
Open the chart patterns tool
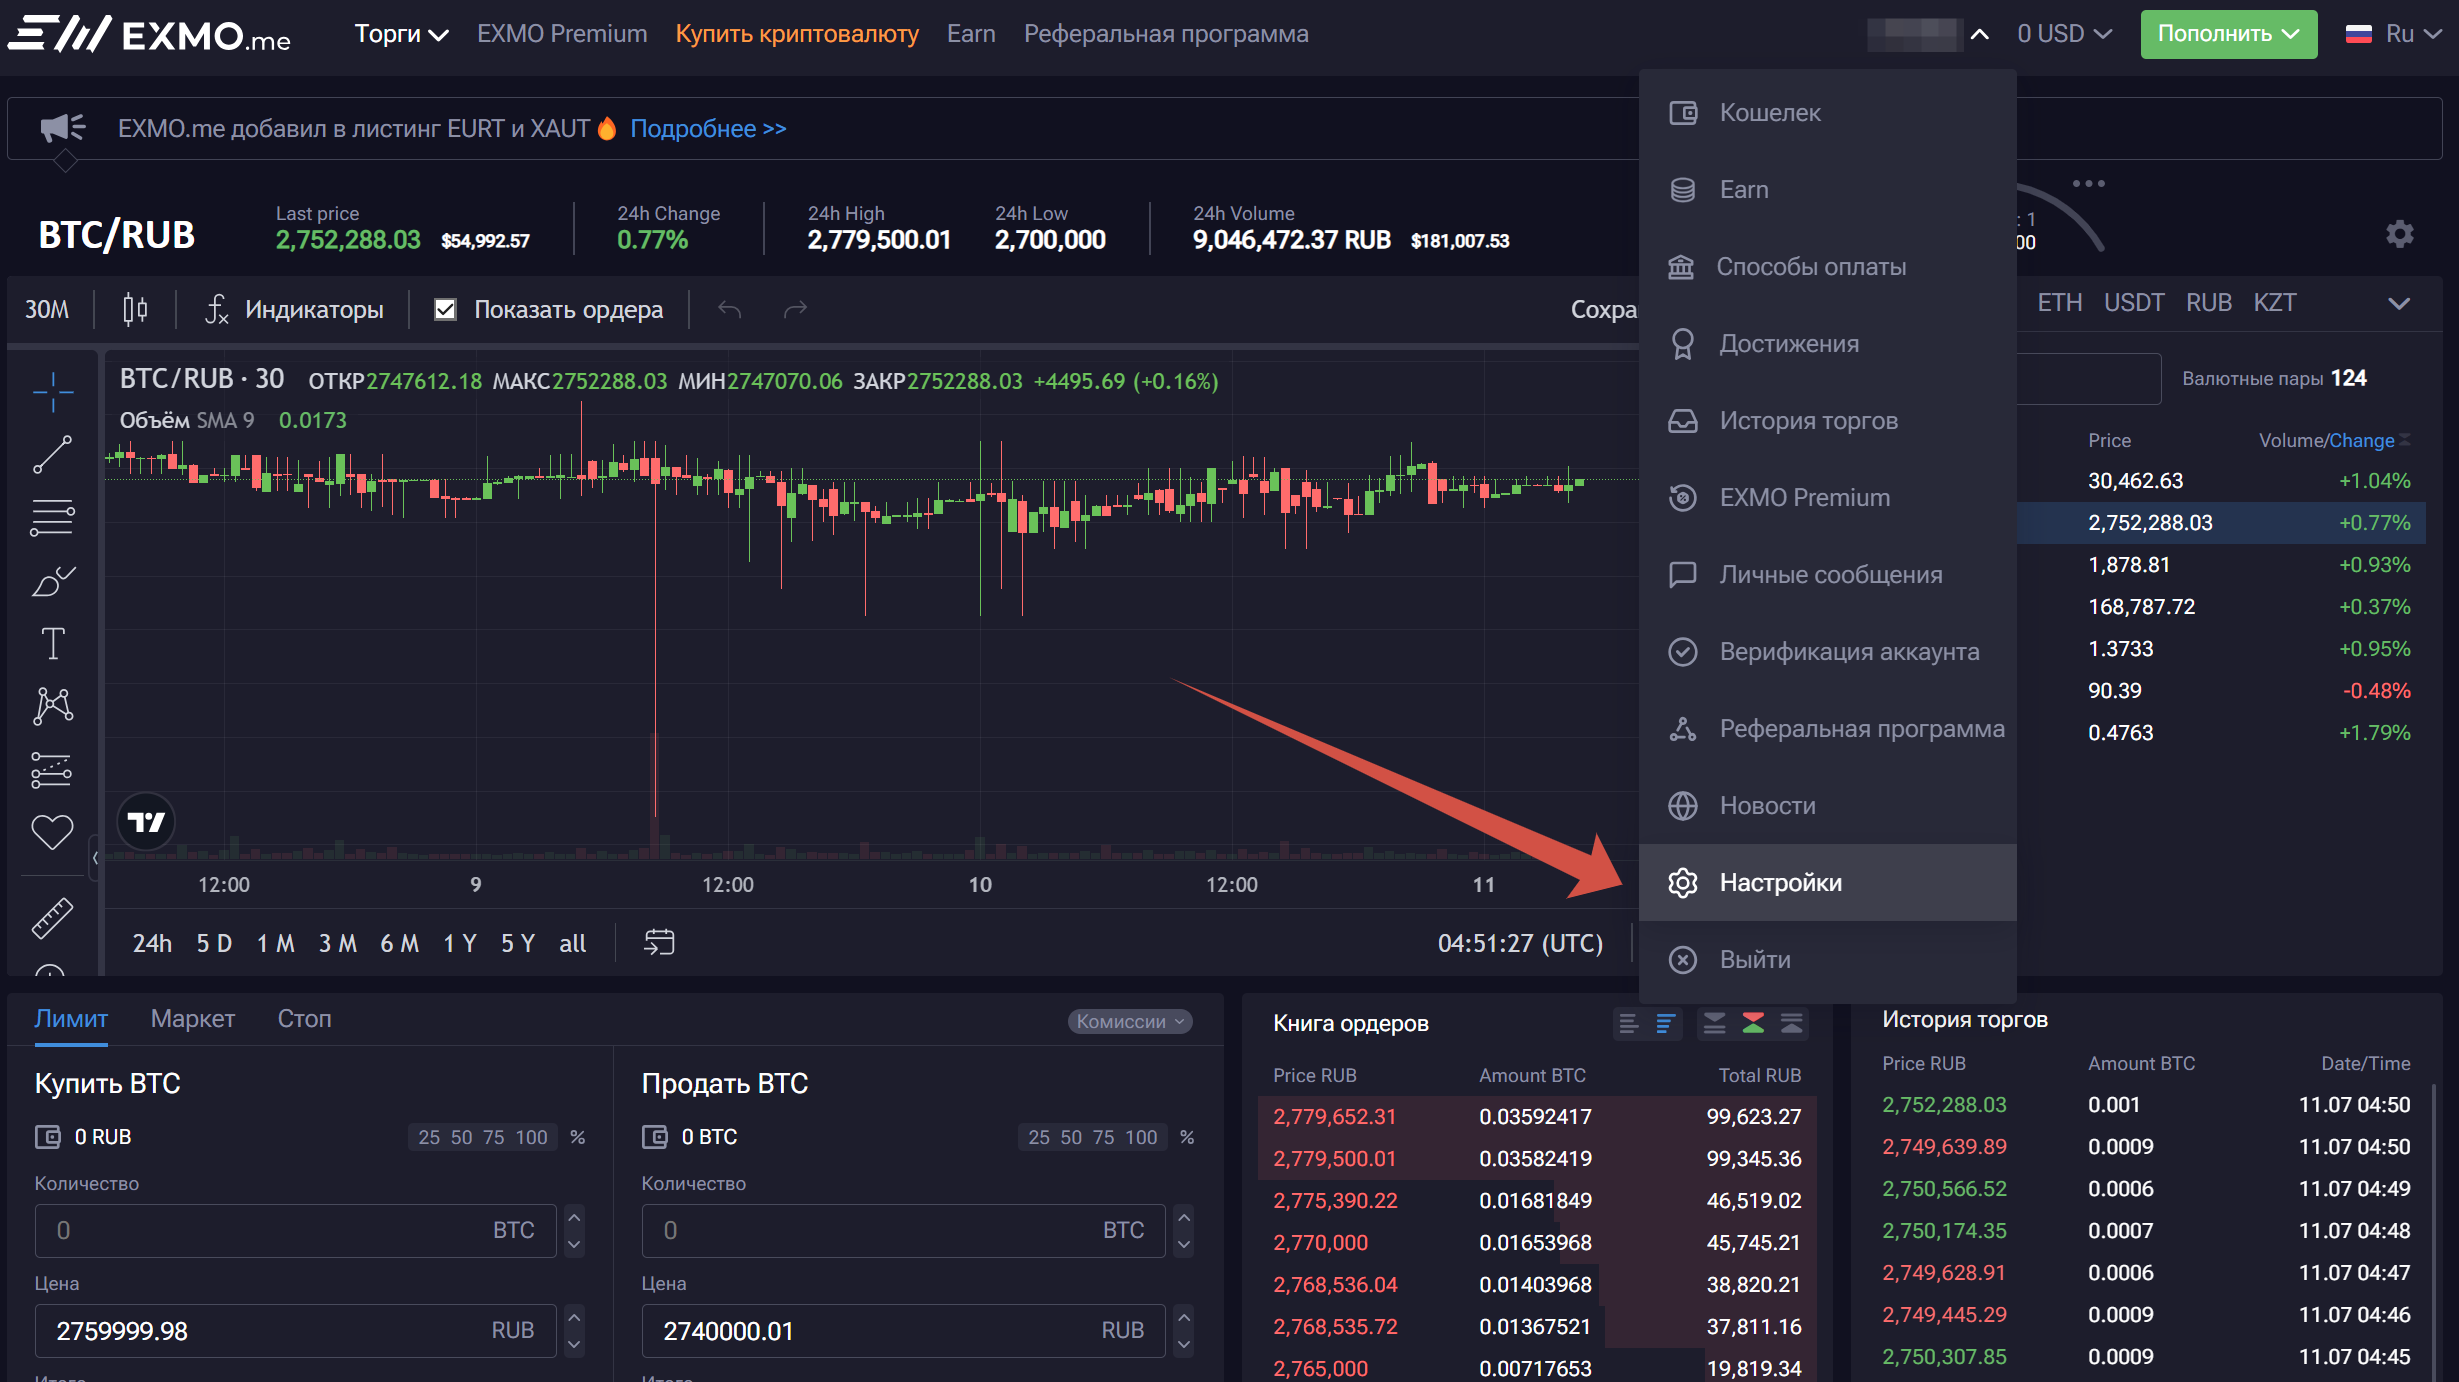53,706
